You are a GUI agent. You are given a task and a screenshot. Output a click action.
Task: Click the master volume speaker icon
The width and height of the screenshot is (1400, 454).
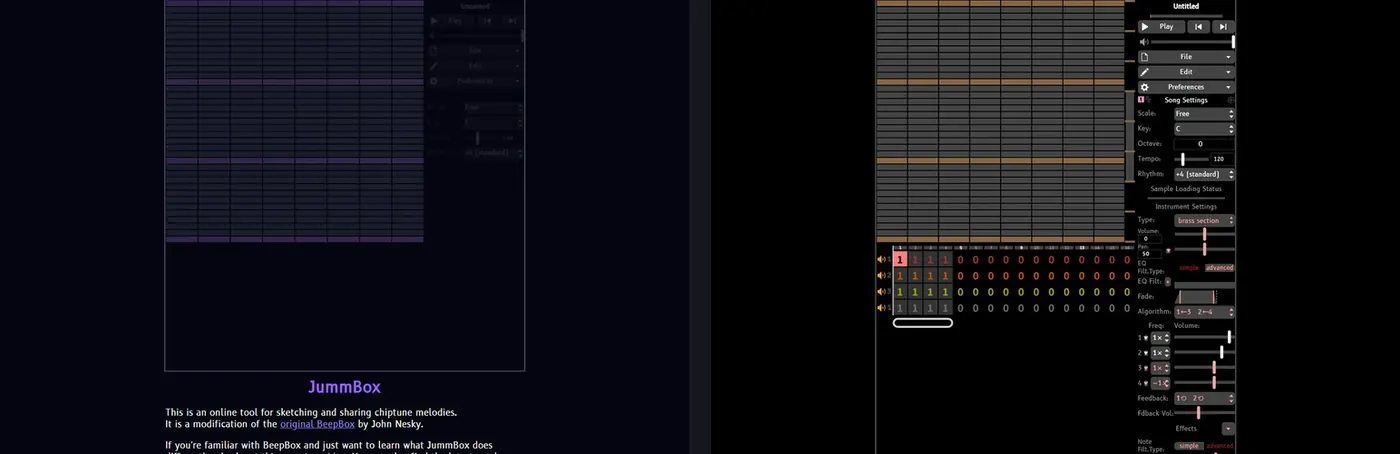click(1143, 42)
